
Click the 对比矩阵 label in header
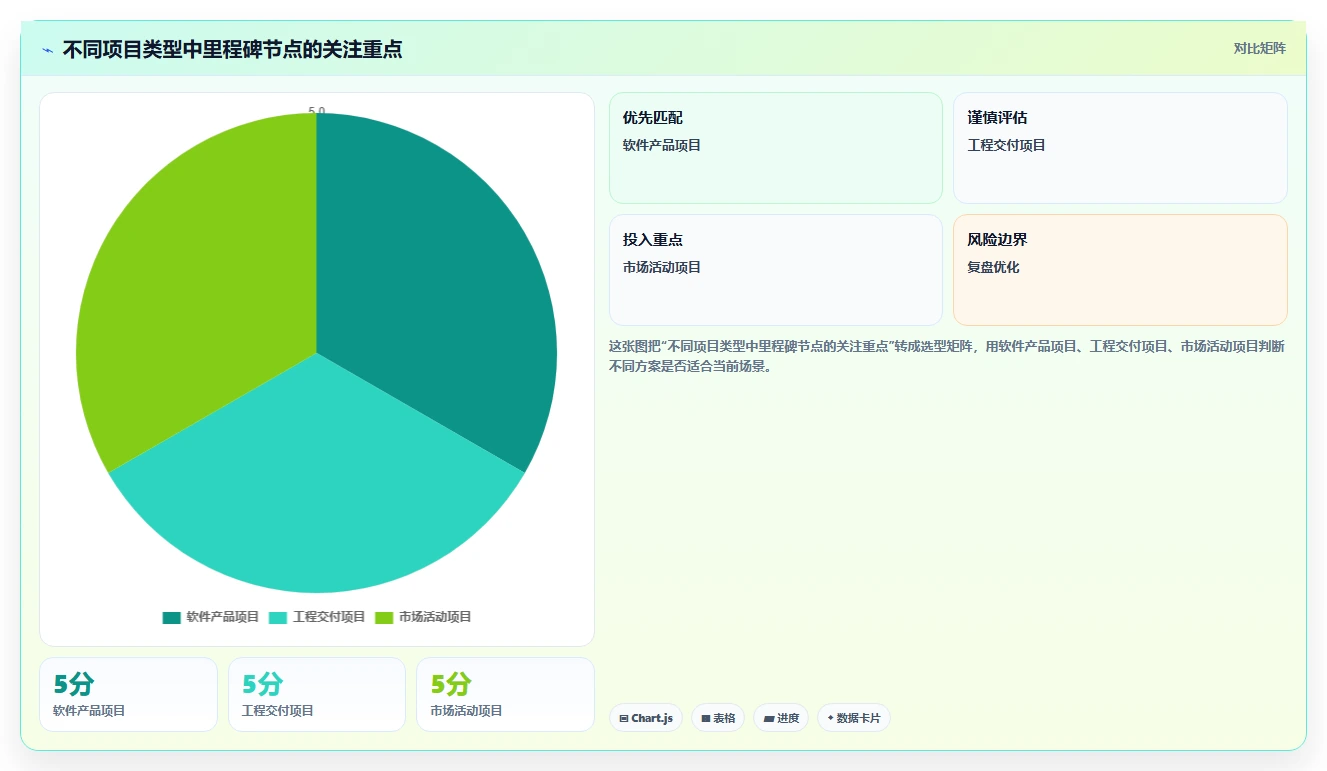tap(1259, 48)
